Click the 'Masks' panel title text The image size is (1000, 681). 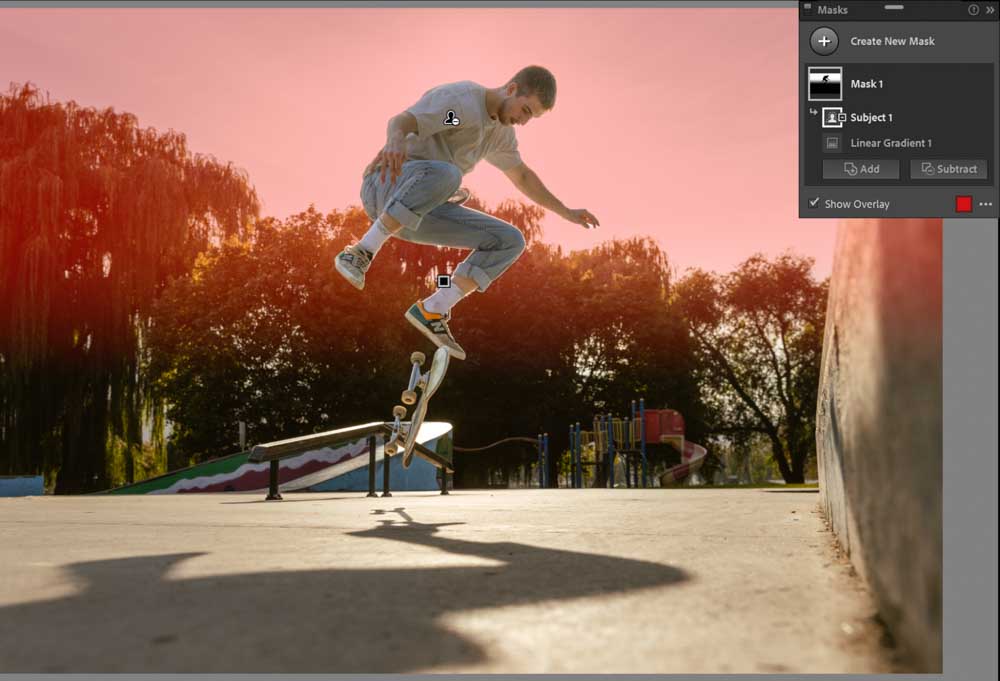(x=832, y=10)
